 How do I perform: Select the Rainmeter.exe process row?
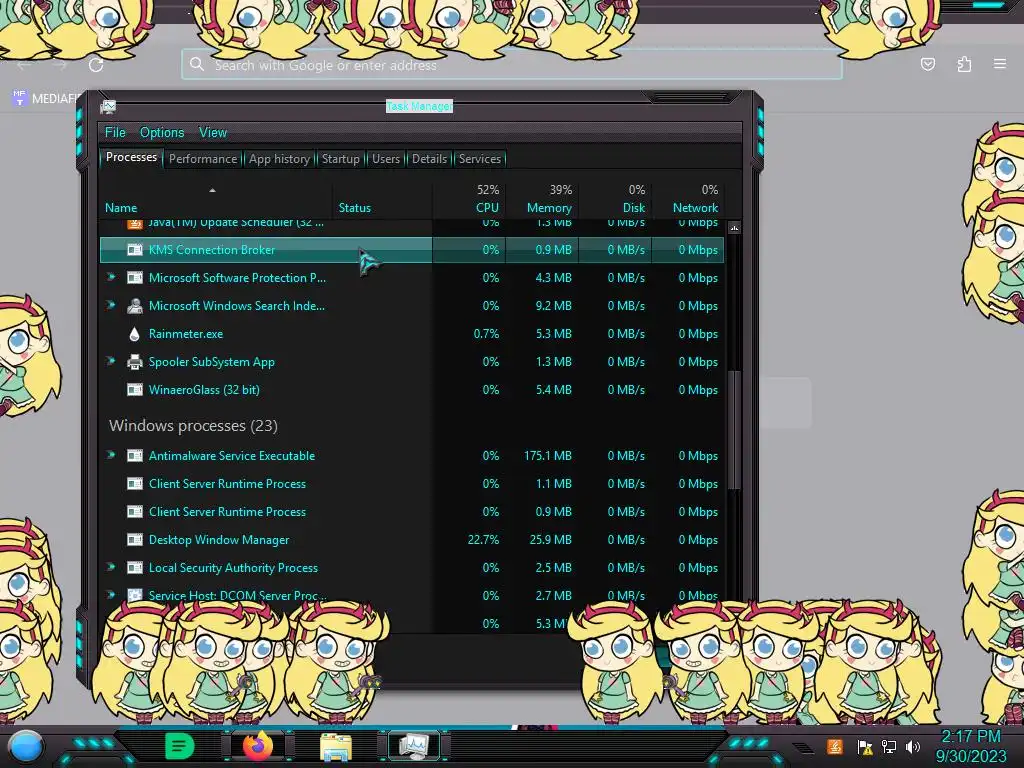tap(412, 334)
